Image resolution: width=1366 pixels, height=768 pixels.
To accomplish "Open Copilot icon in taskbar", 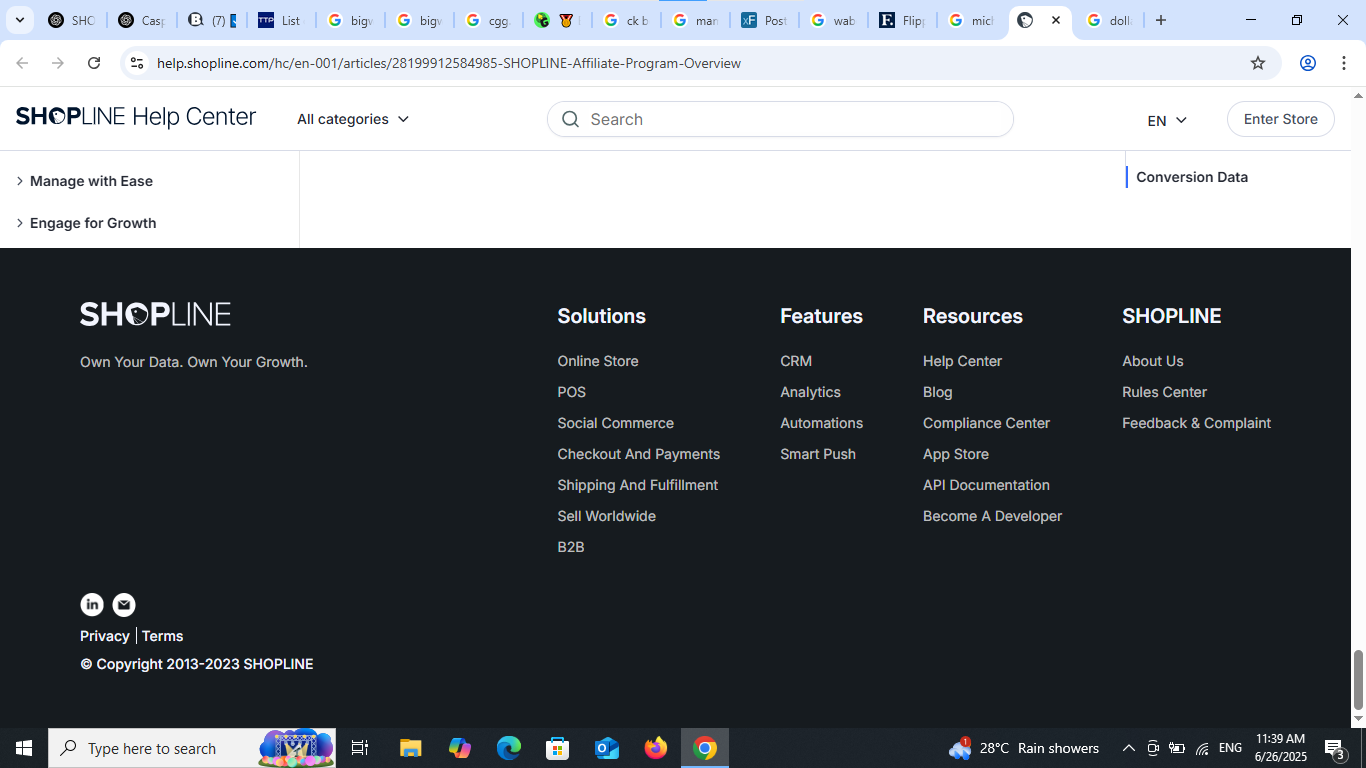I will 460,748.
